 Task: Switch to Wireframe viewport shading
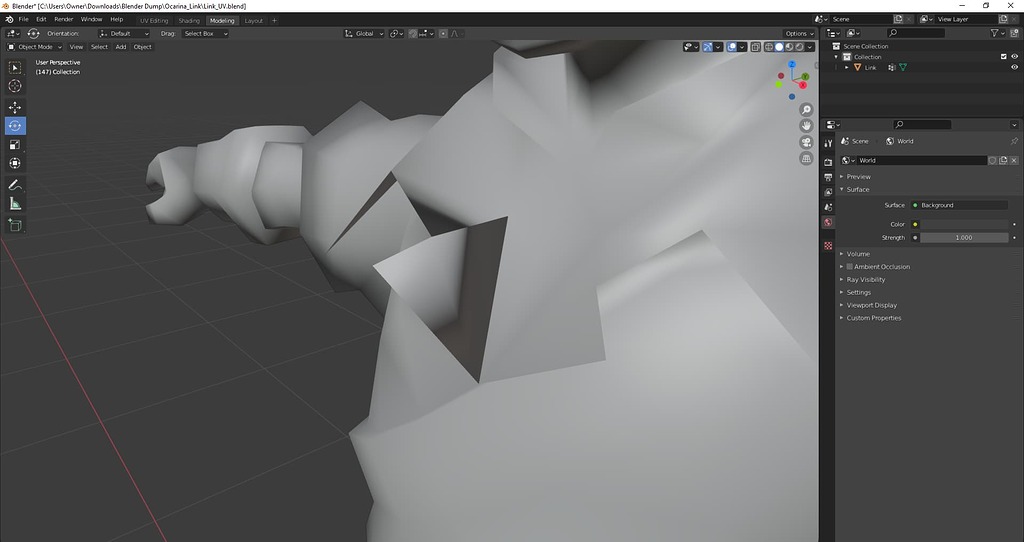(769, 47)
